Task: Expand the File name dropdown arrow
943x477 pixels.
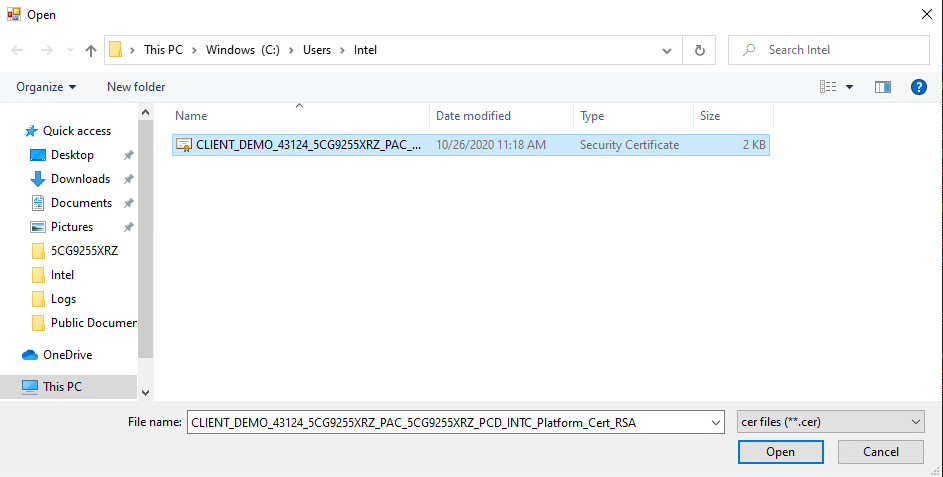Action: pyautogui.click(x=716, y=423)
